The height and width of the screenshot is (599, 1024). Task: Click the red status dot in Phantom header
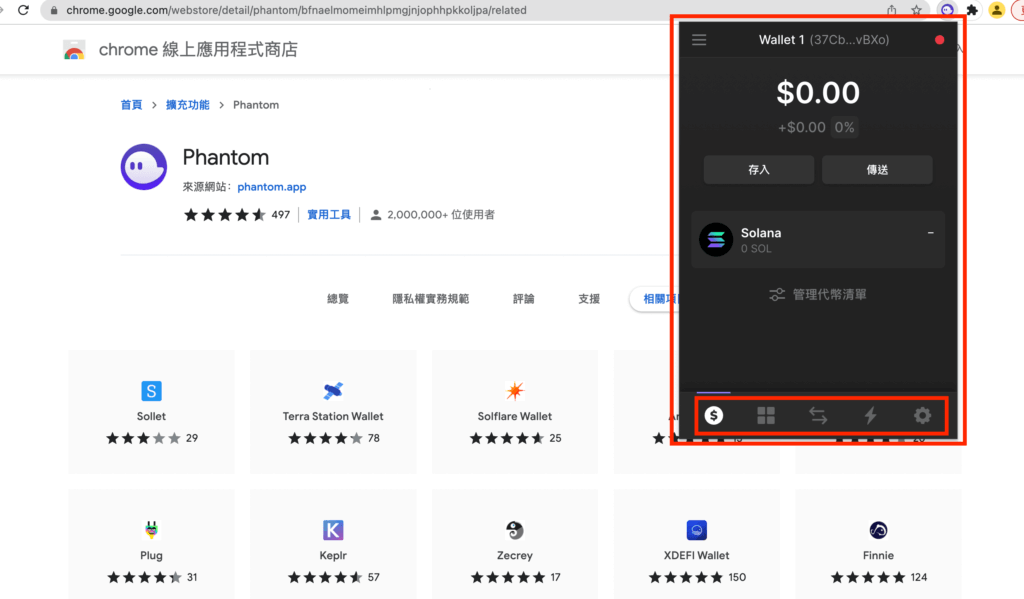click(x=938, y=39)
